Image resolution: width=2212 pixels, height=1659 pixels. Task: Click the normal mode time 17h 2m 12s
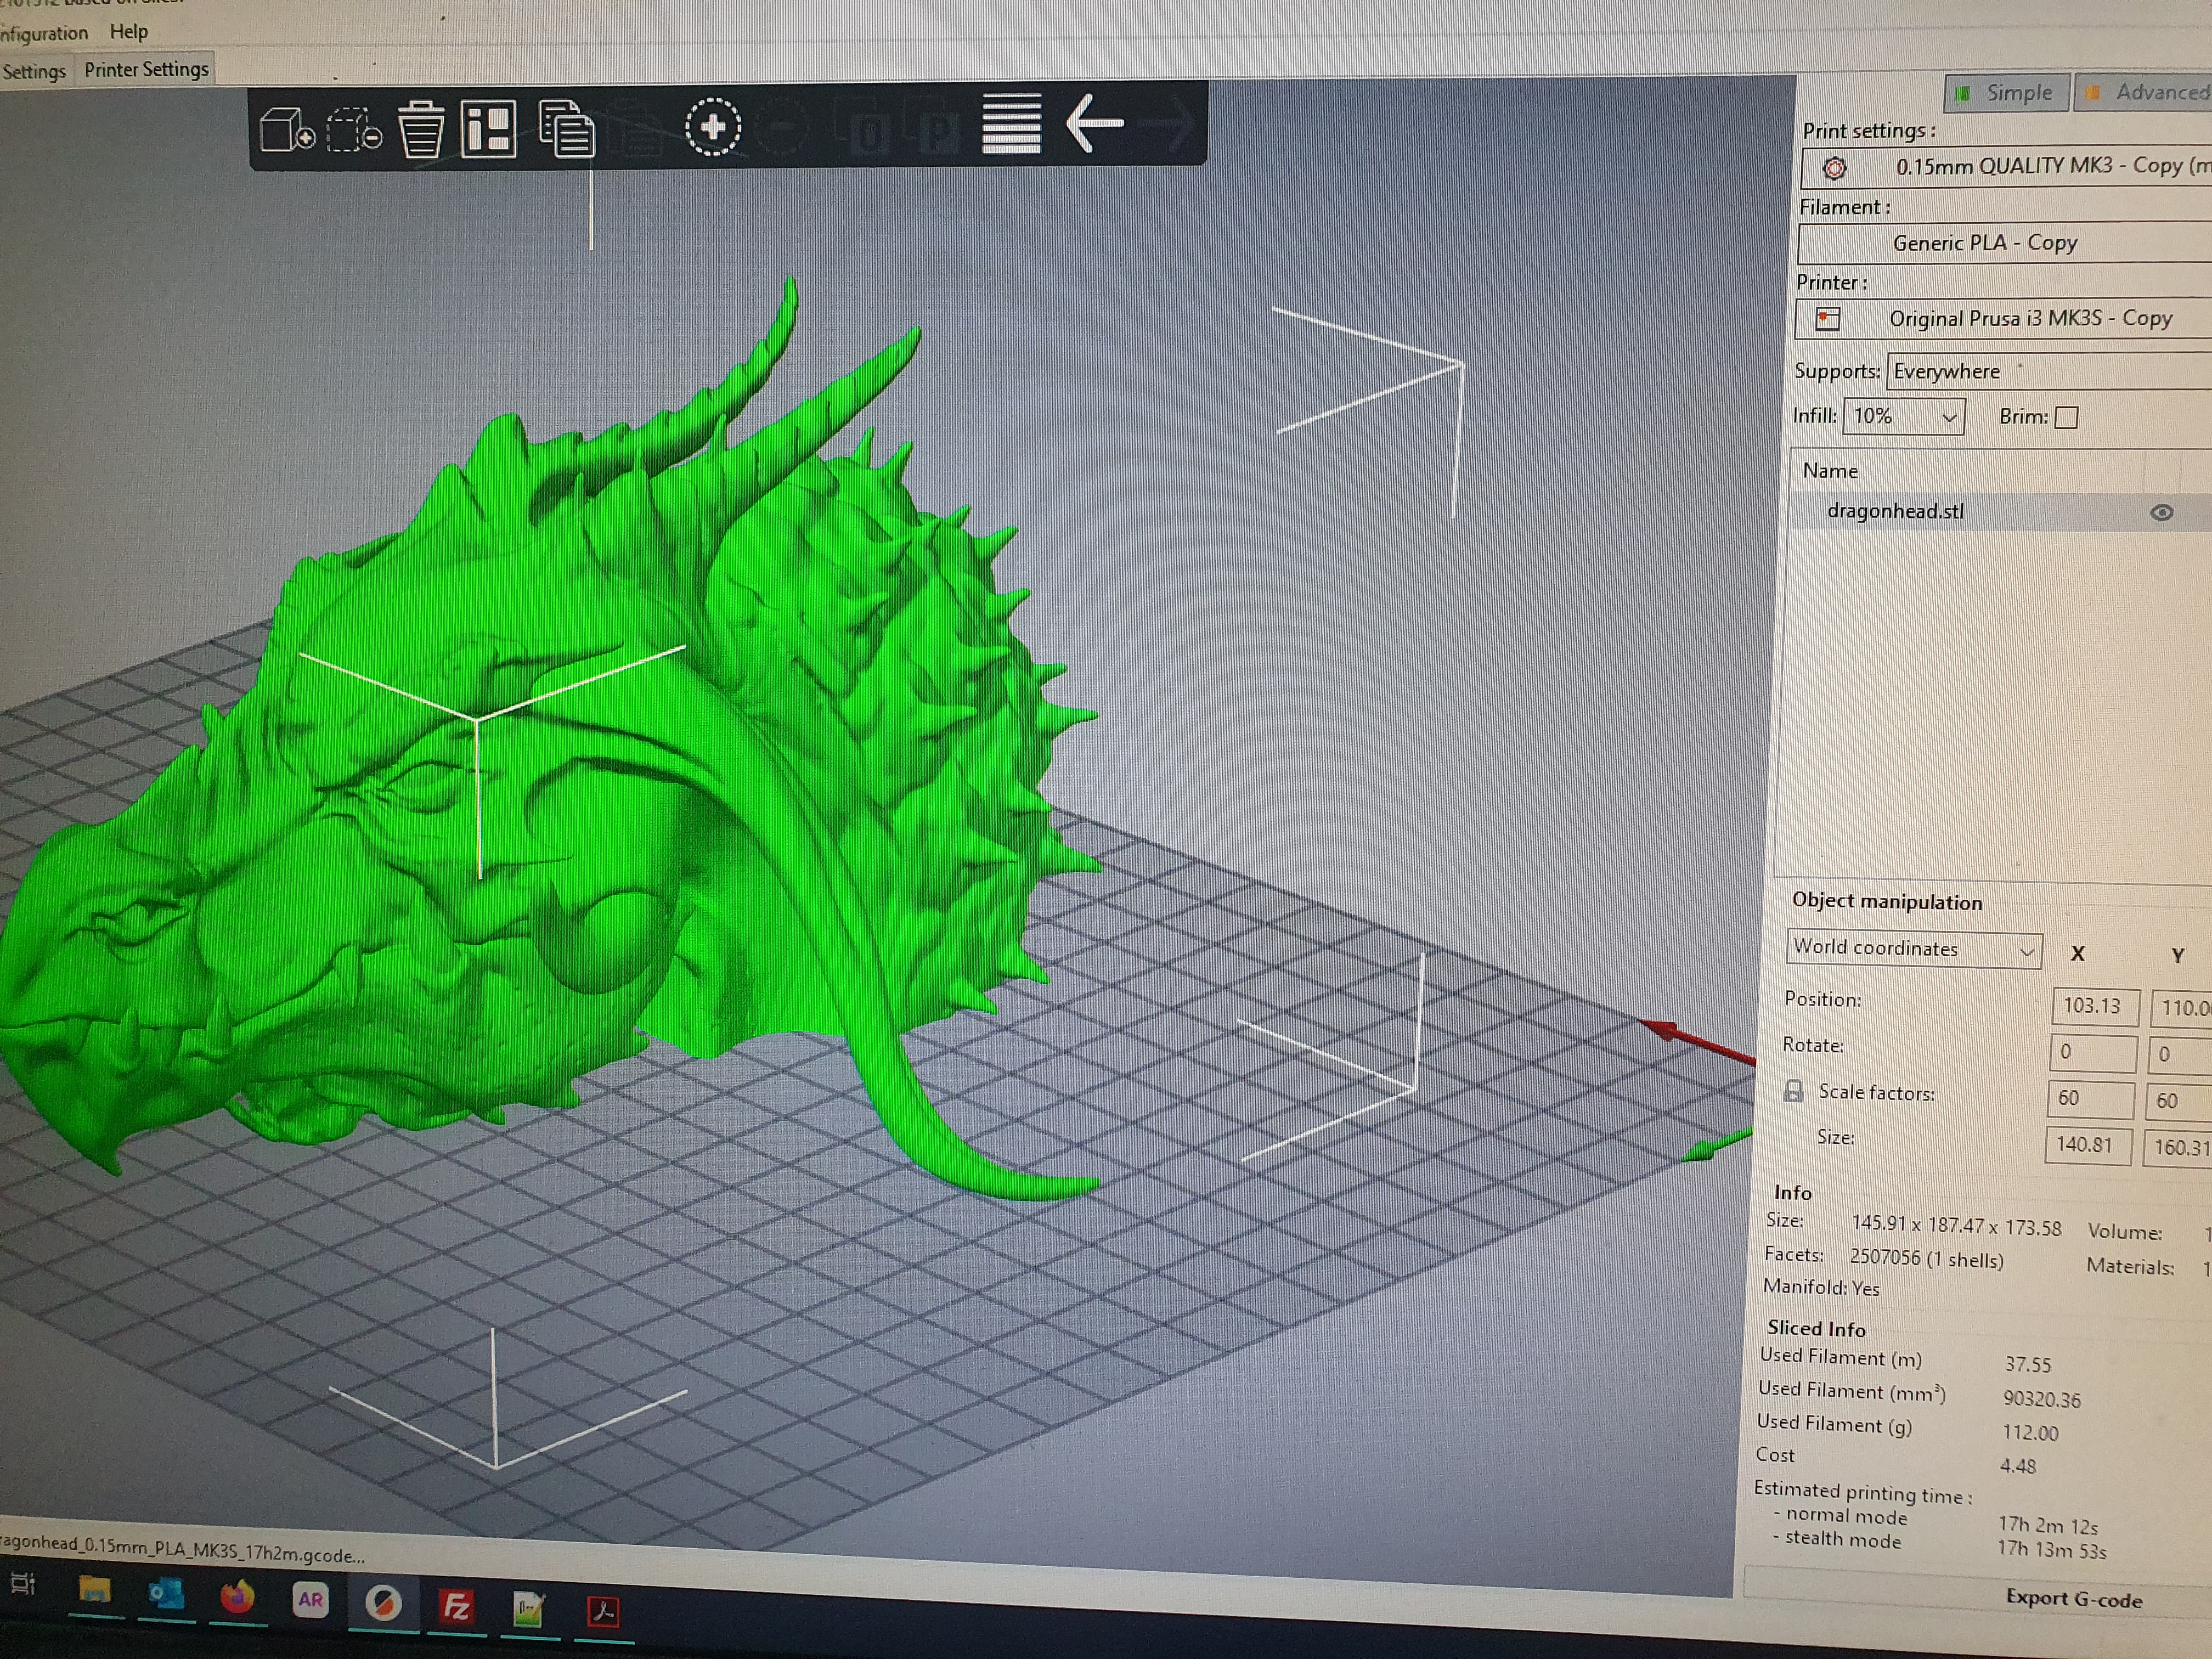pos(2048,1526)
